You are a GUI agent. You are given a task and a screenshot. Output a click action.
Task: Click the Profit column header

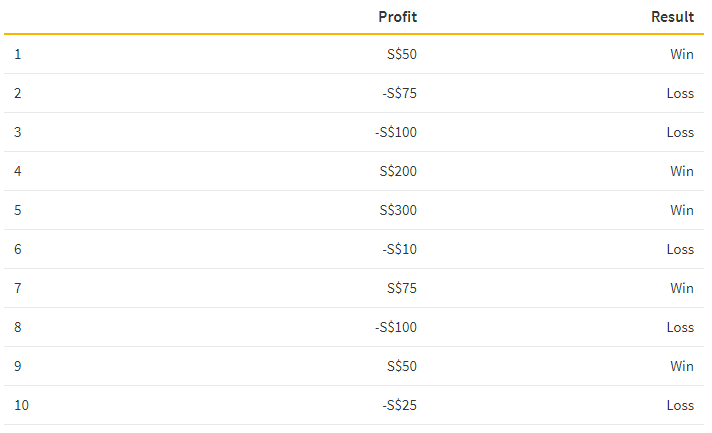pyautogui.click(x=397, y=17)
